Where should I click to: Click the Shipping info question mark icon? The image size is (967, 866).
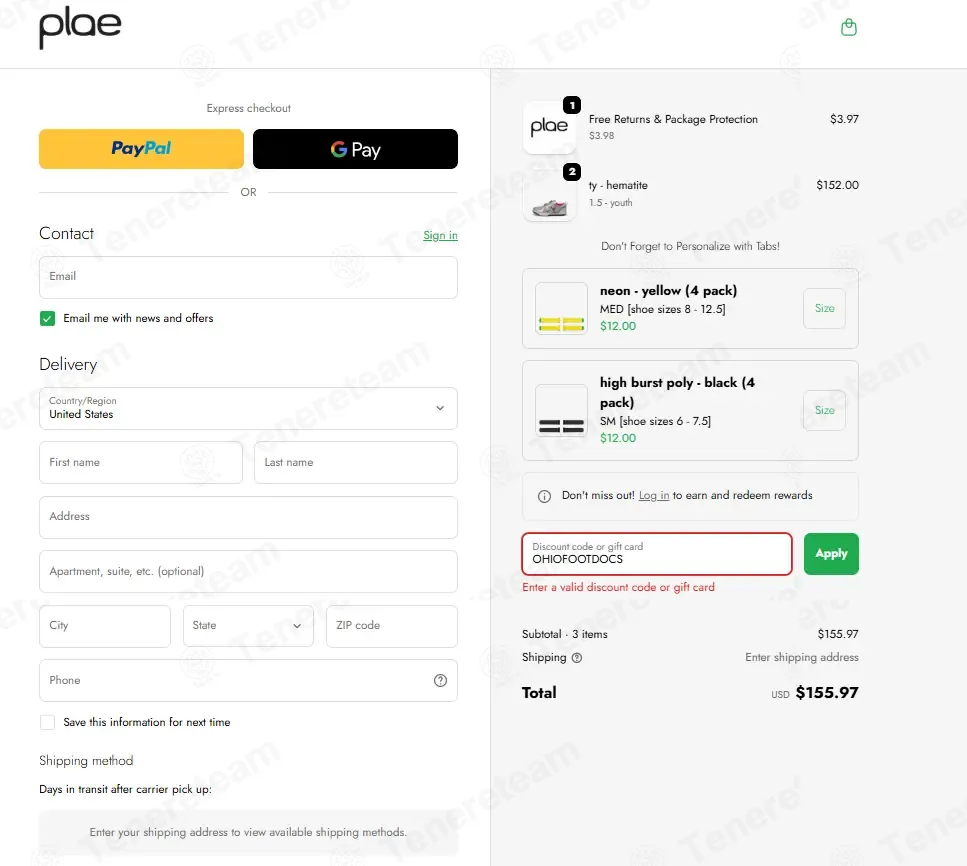(577, 658)
